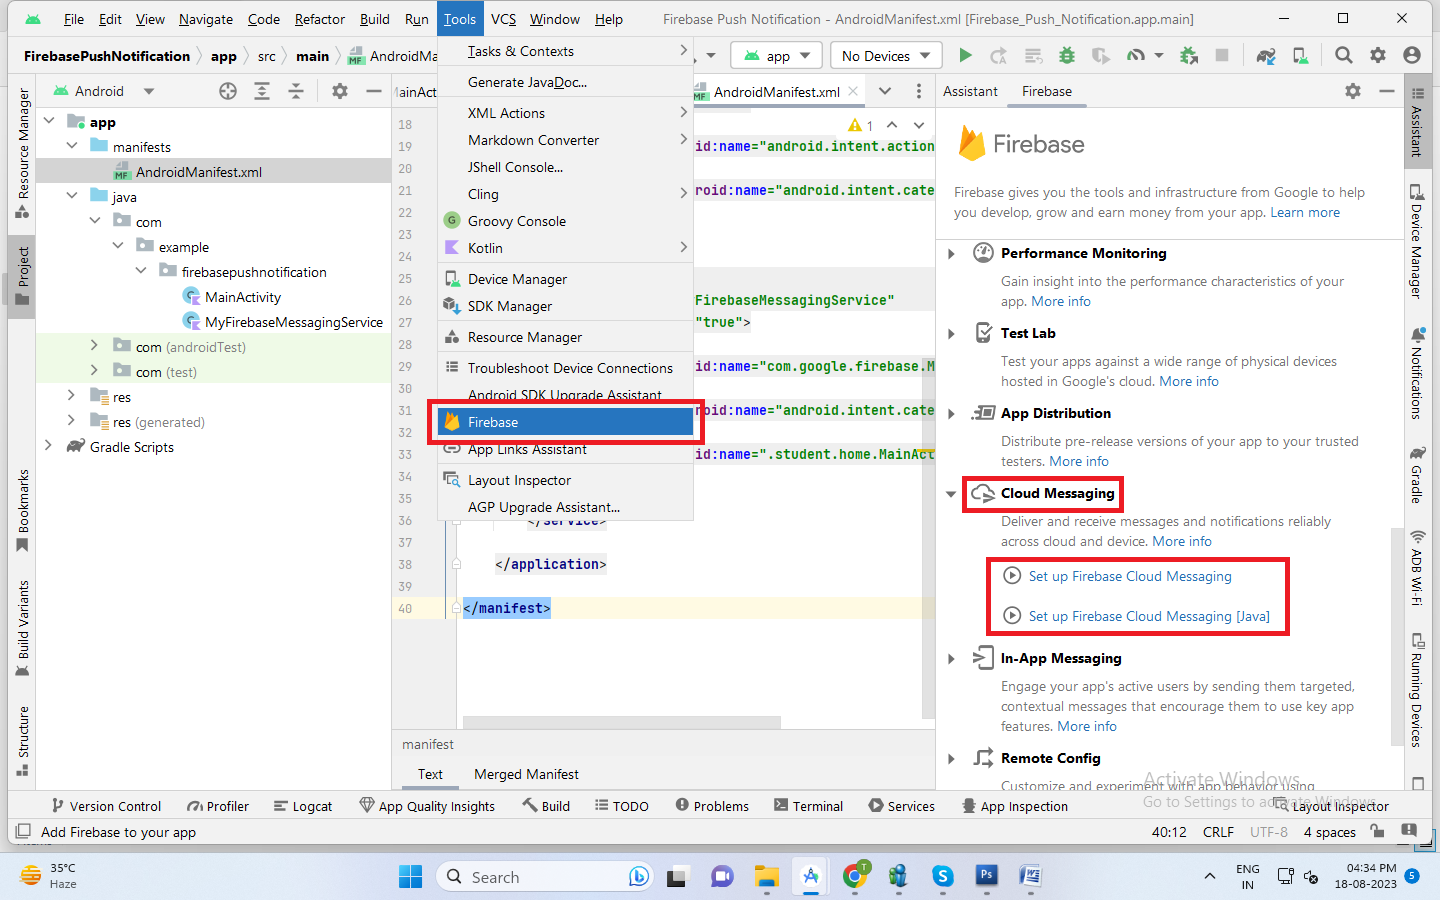This screenshot has height=900, width=1440.
Task: Click Apply Changes and Restart Activity icon
Action: click(x=998, y=56)
